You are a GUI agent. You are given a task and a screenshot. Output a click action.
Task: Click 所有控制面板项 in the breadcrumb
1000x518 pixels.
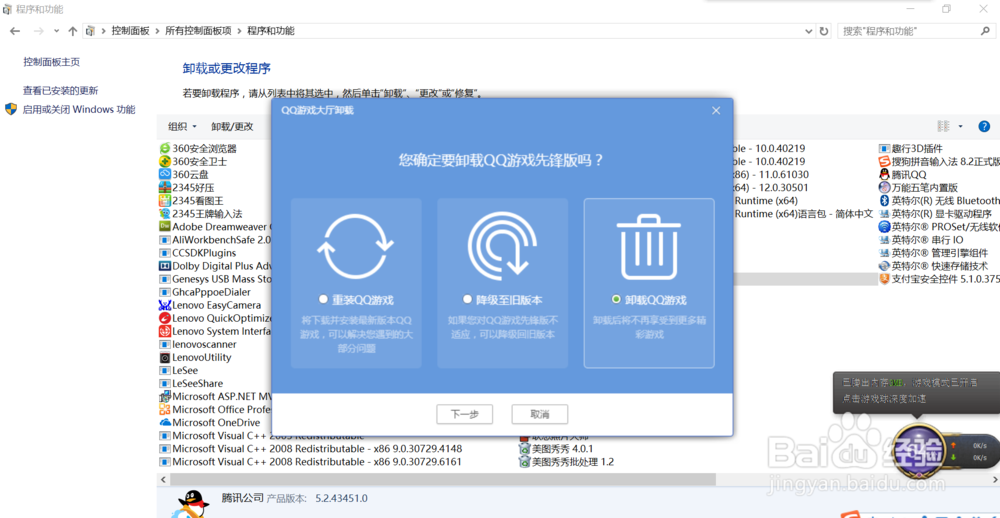198,31
